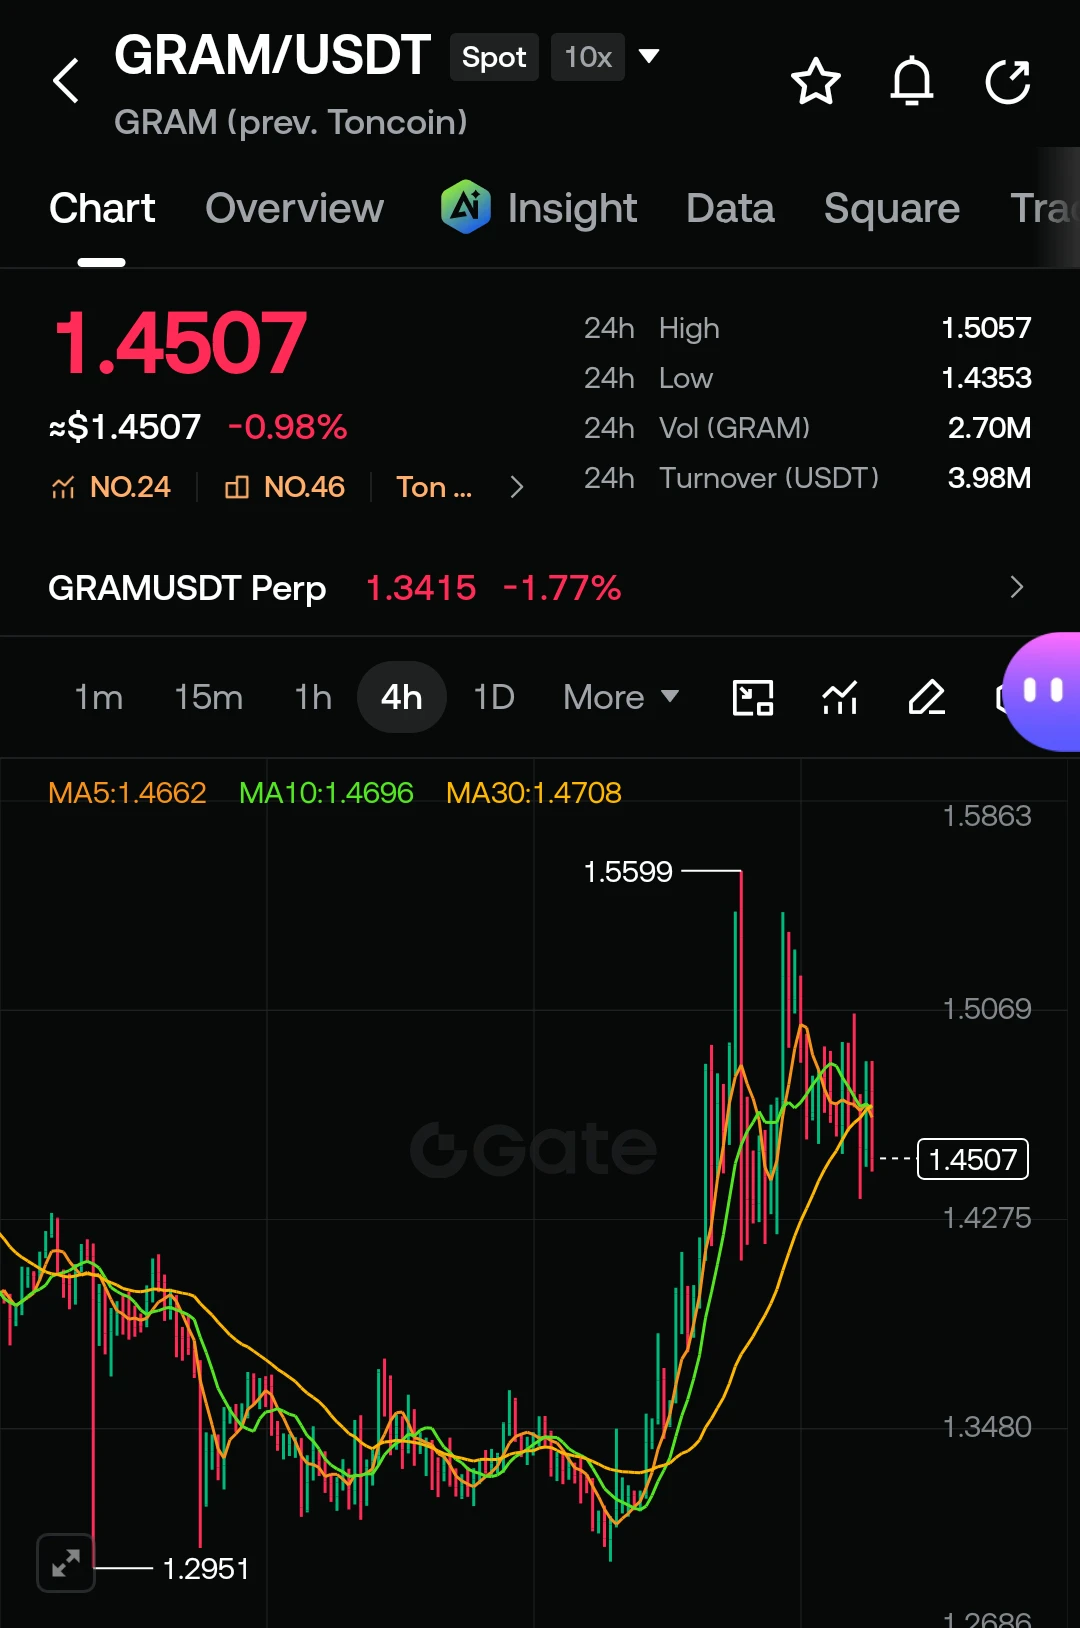Screen dimensions: 1080x1628
Task: Open the picture-in-picture chart icon
Action: [753, 697]
